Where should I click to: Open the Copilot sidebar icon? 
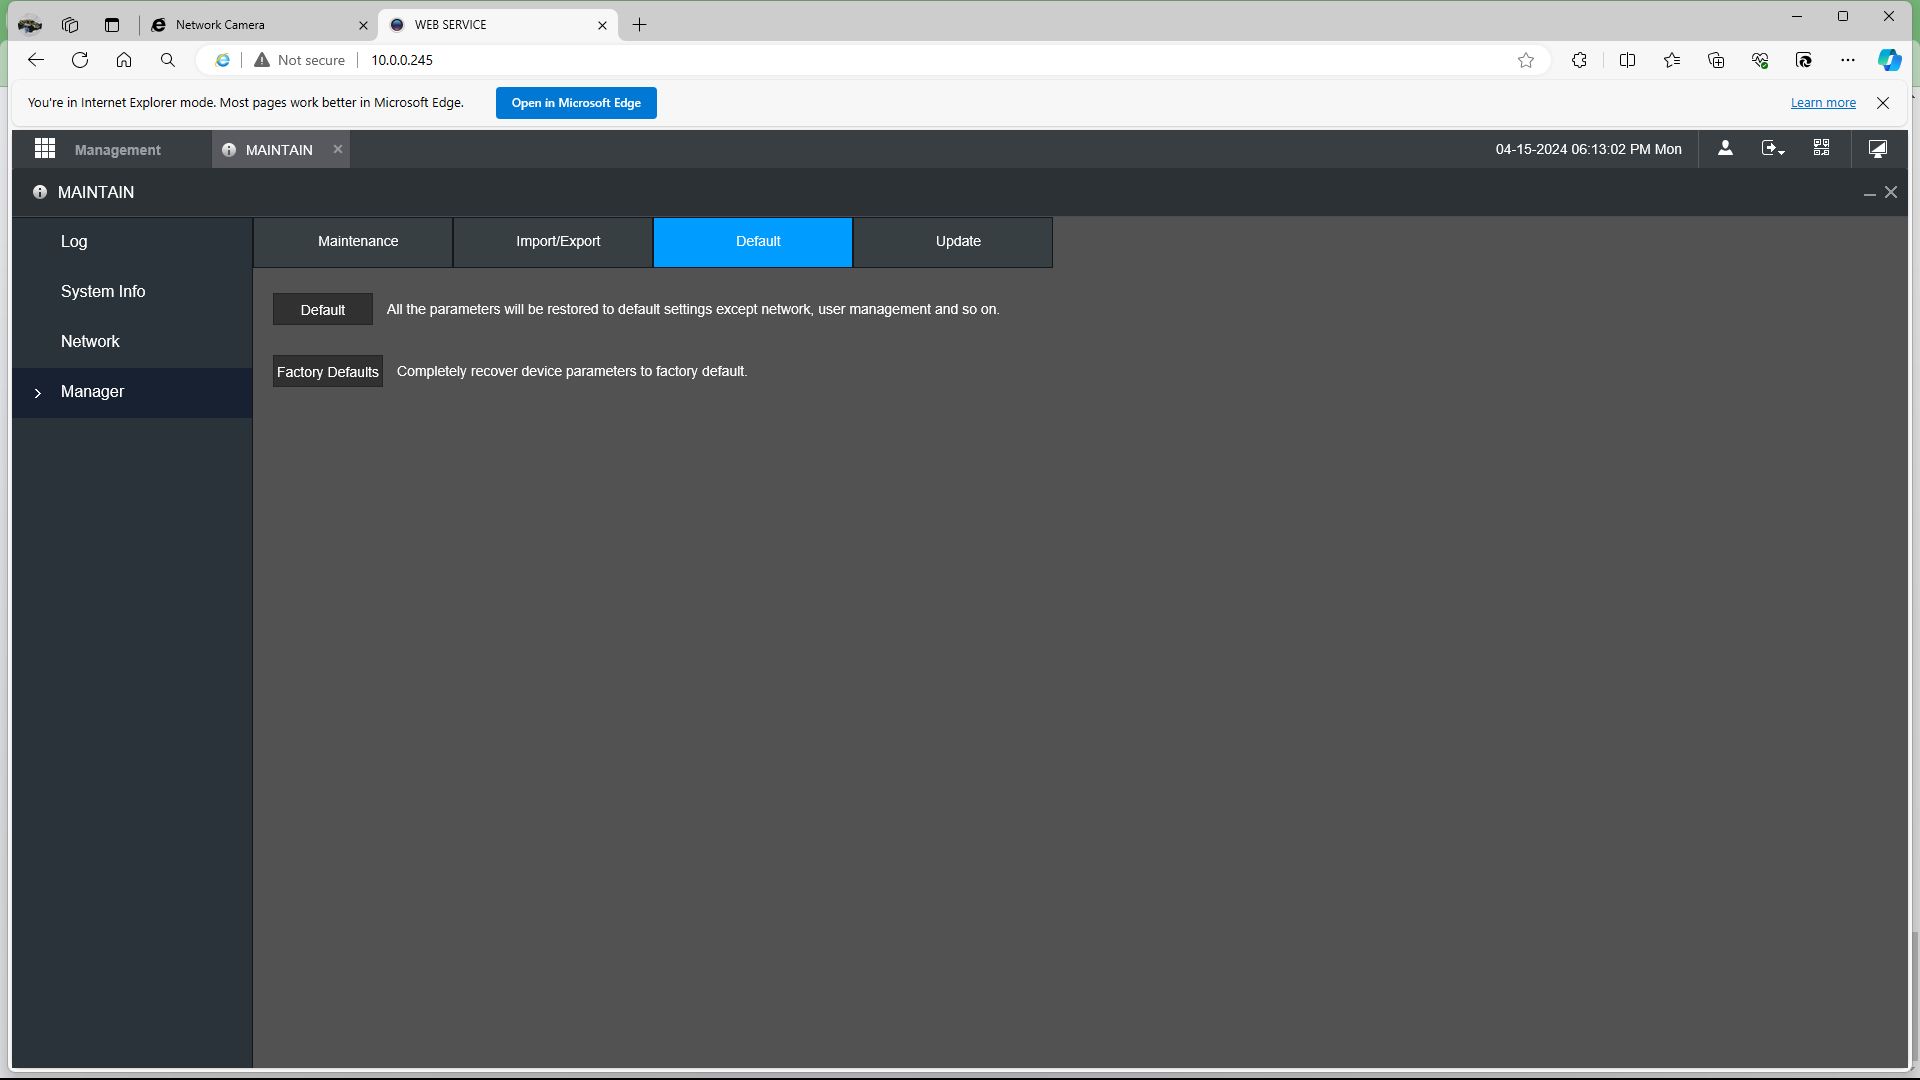[x=1889, y=60]
